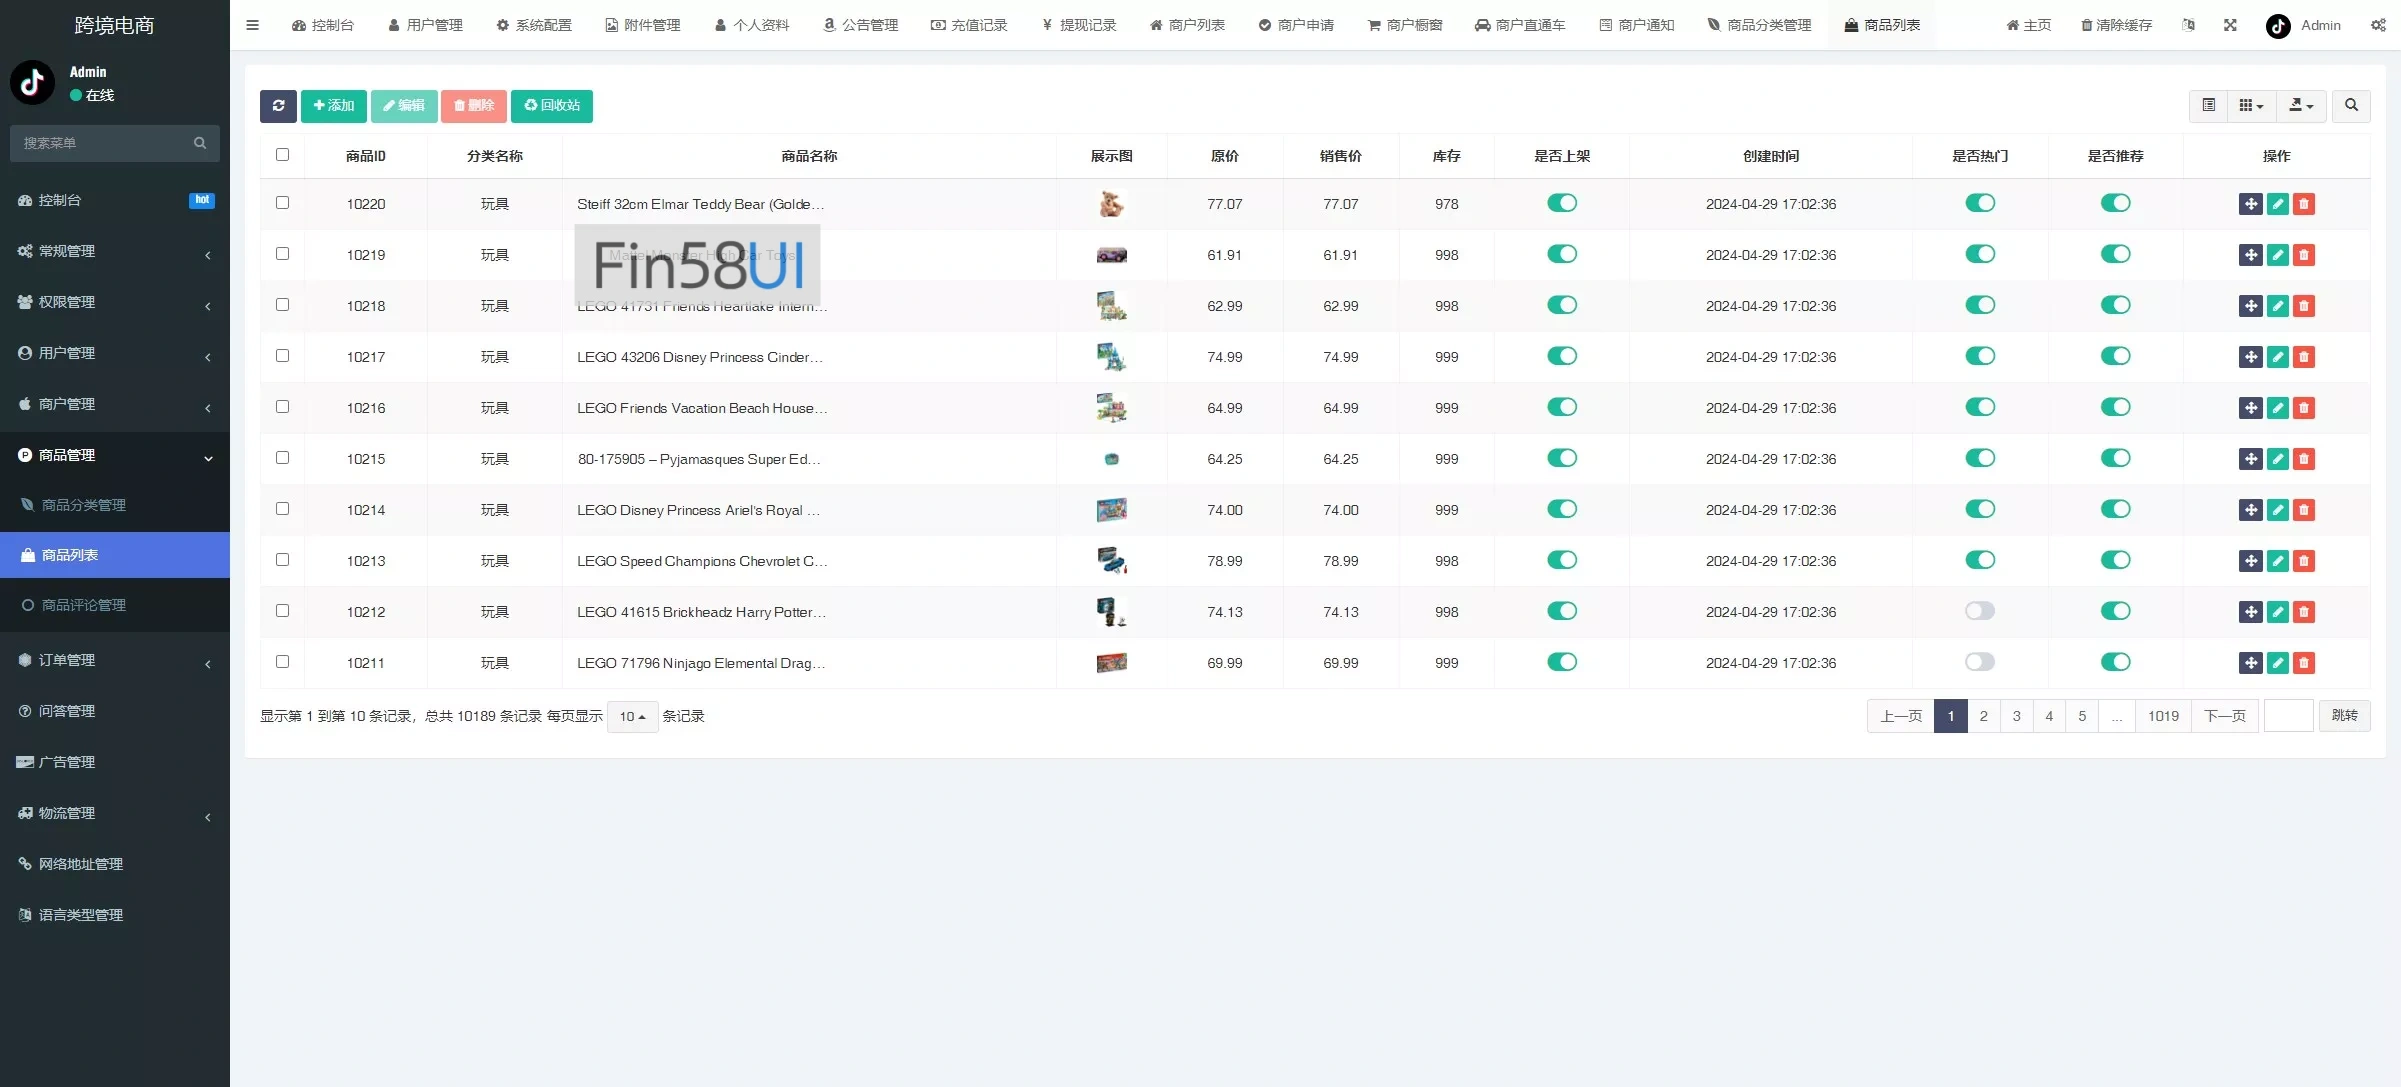The image size is (2401, 1087).
Task: Click the refresh icon button in toolbar
Action: 278,106
